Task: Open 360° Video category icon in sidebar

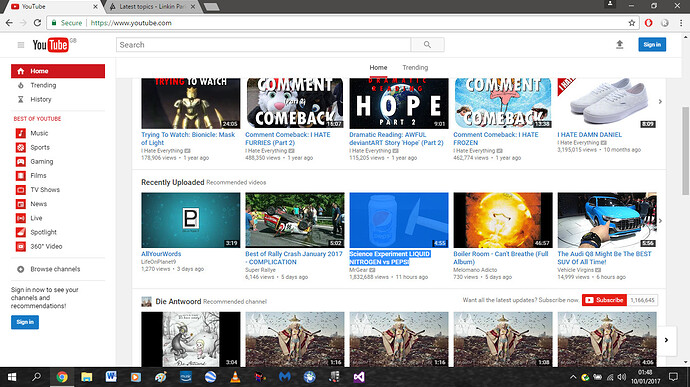Action: [x=21, y=247]
